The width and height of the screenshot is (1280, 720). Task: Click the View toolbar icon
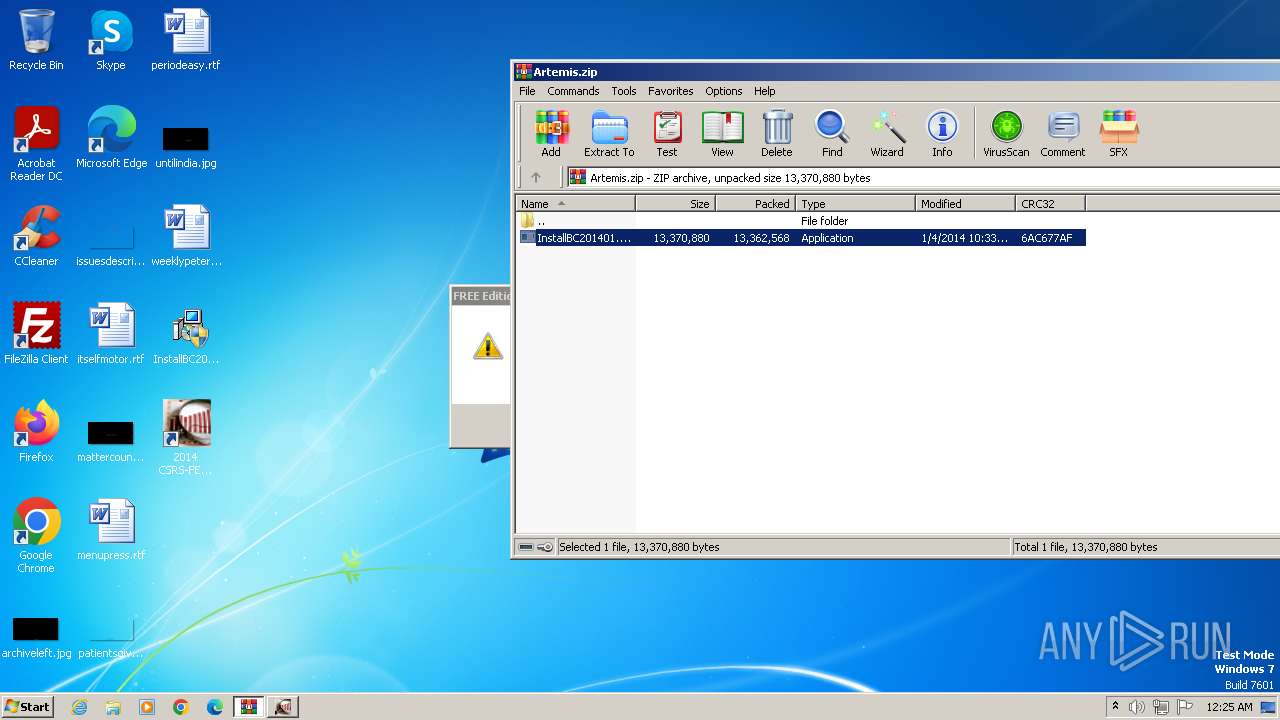coord(722,133)
